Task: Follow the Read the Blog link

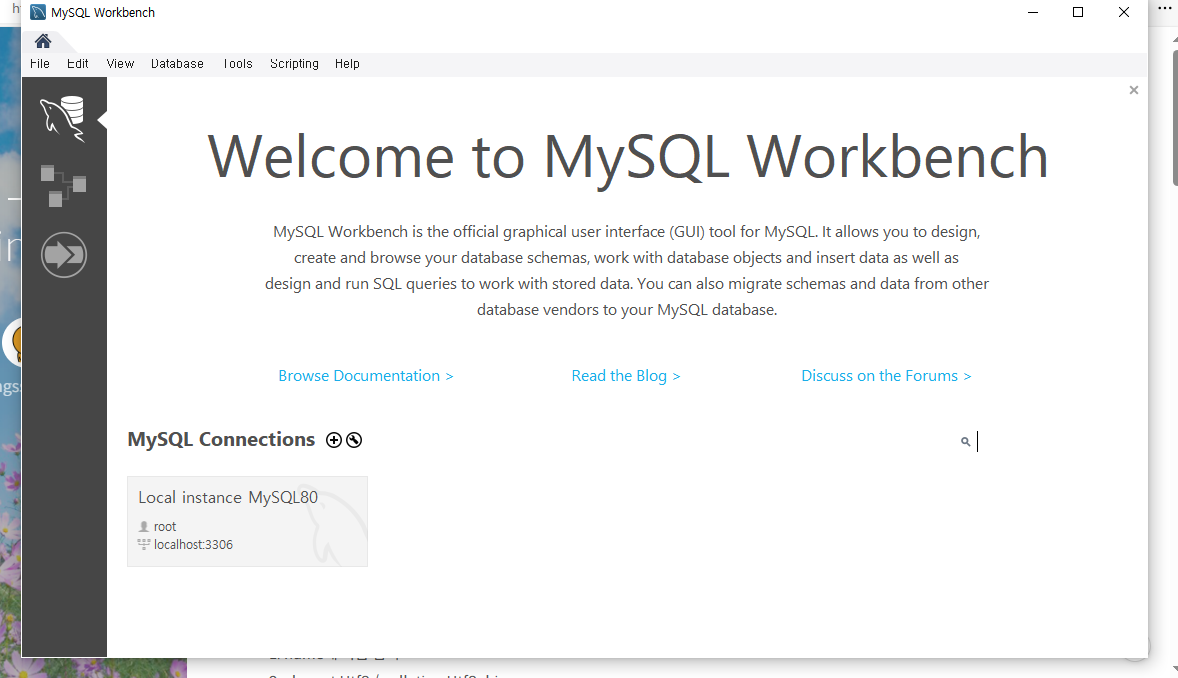Action: [626, 376]
